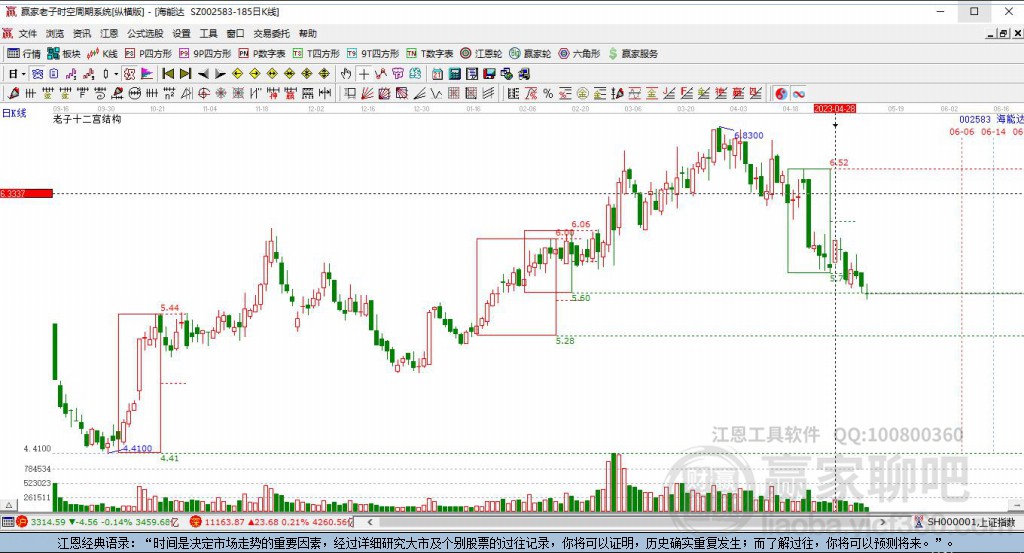Restore the inner document window
This screenshot has width=1024, height=553.
(x=1003, y=34)
